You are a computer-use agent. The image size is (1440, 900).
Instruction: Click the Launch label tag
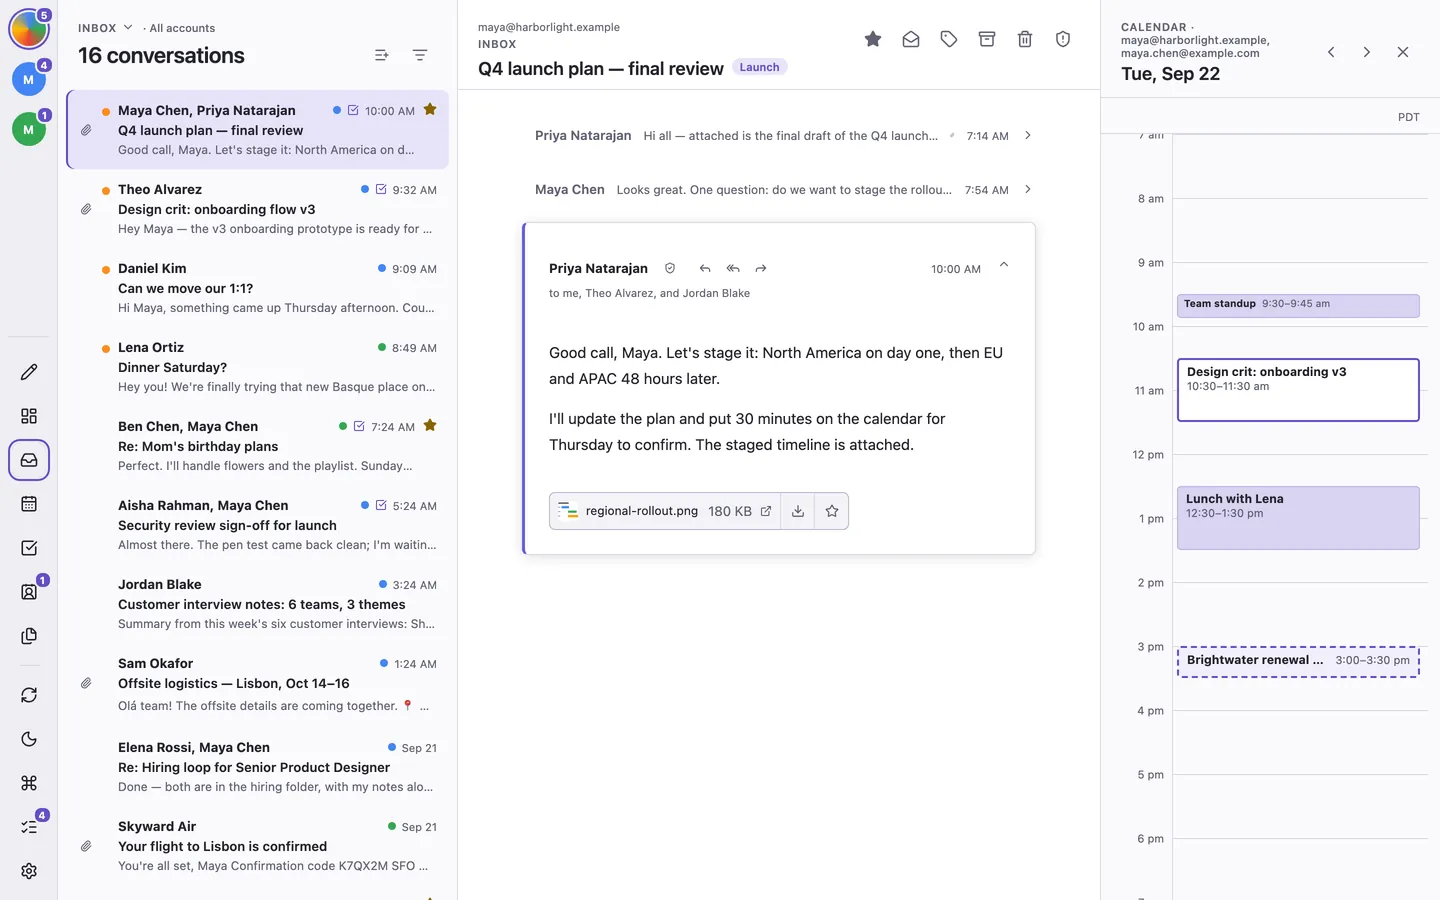[x=759, y=67]
